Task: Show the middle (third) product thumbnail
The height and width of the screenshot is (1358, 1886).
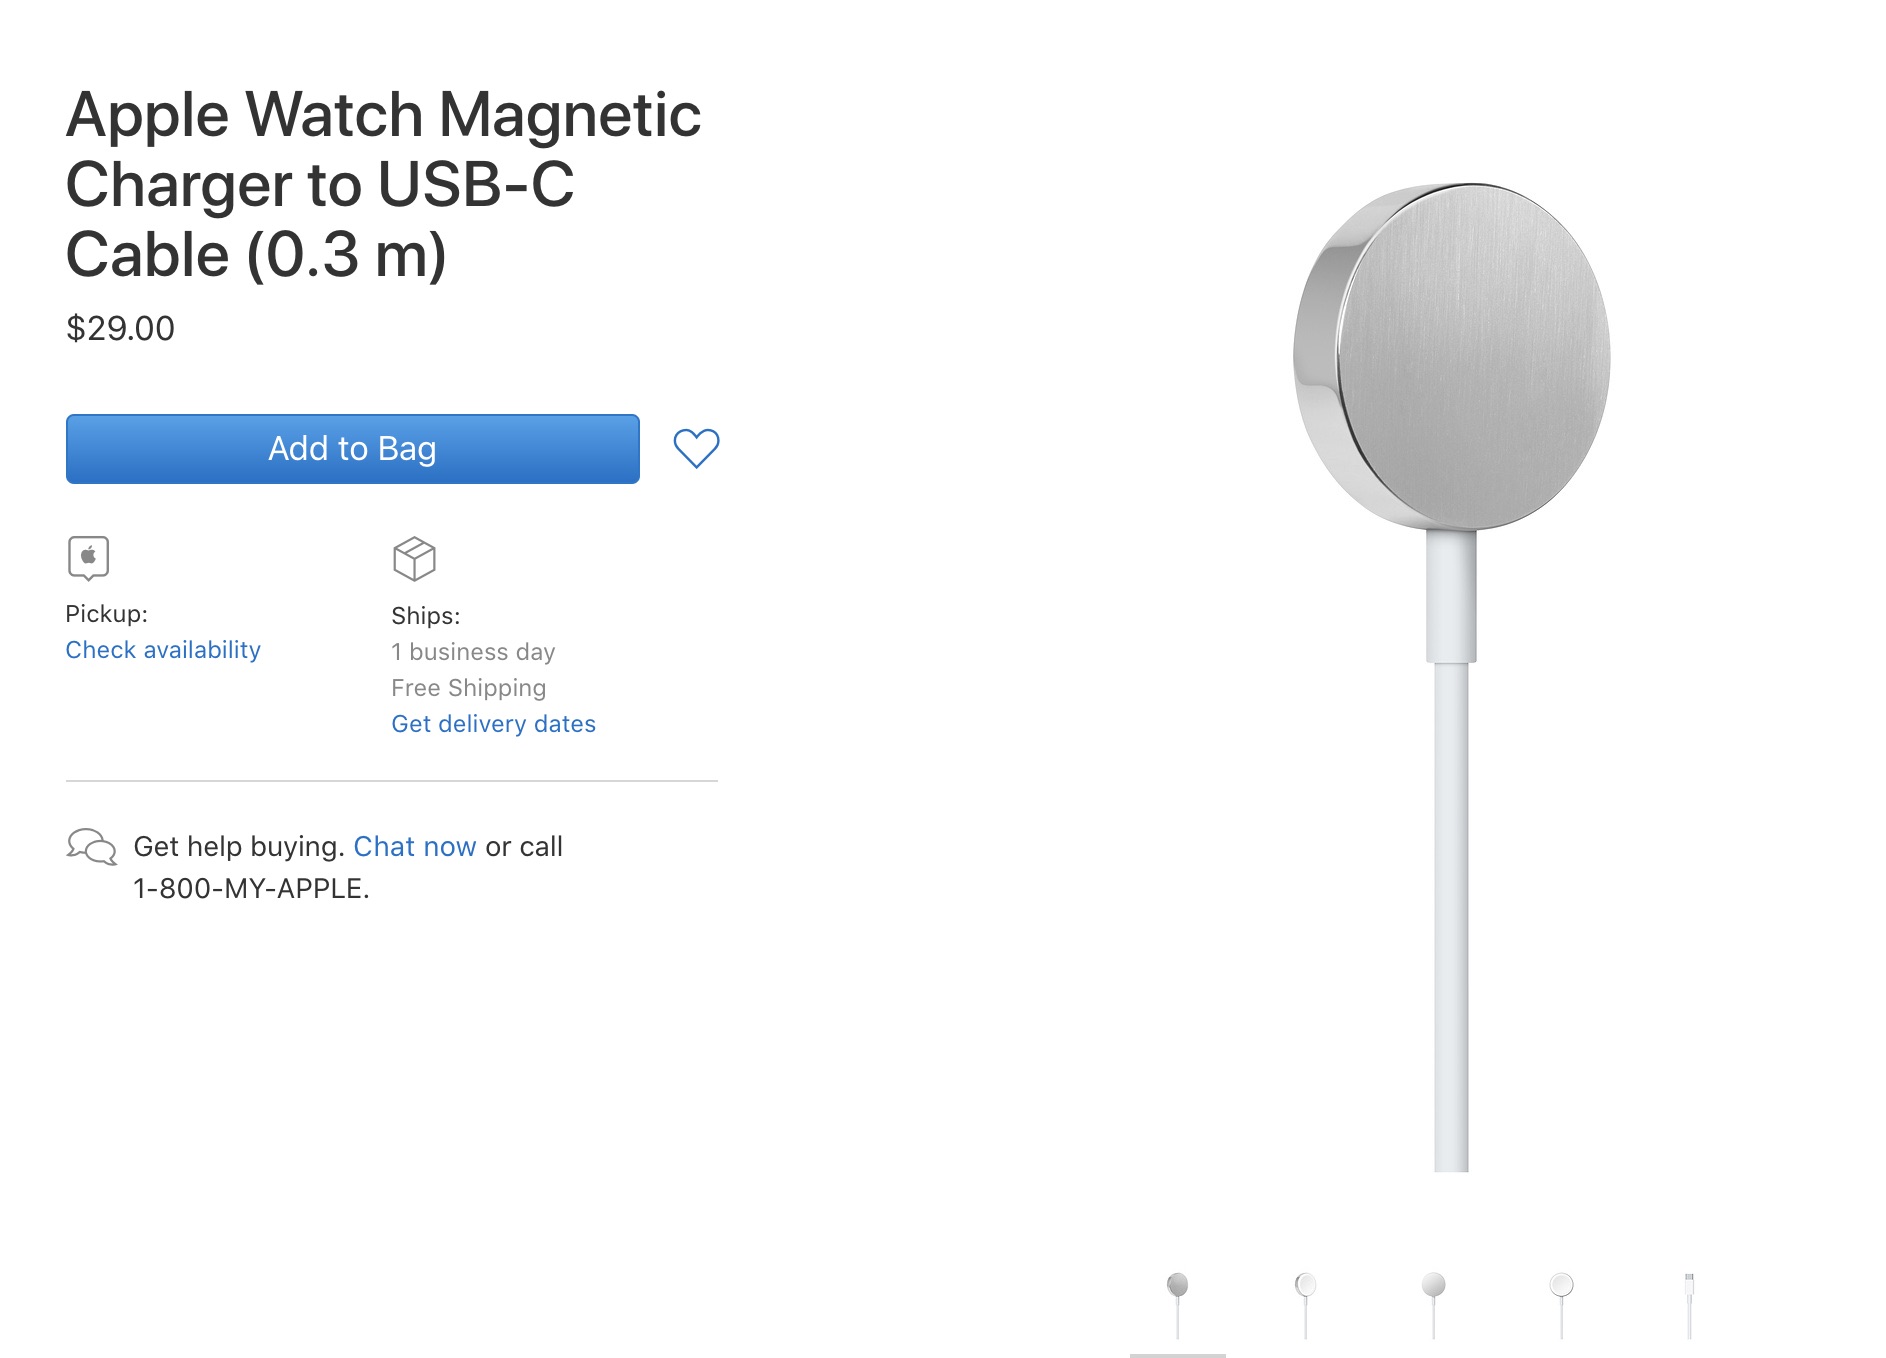Action: pyautogui.click(x=1434, y=1304)
